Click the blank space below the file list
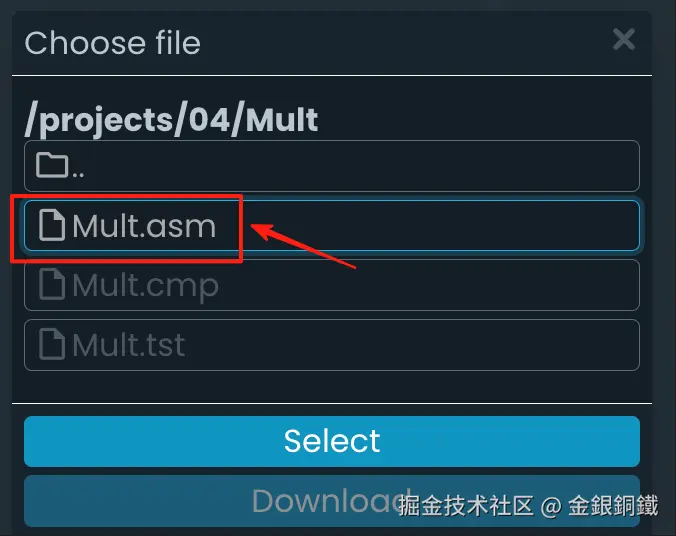 point(332,387)
